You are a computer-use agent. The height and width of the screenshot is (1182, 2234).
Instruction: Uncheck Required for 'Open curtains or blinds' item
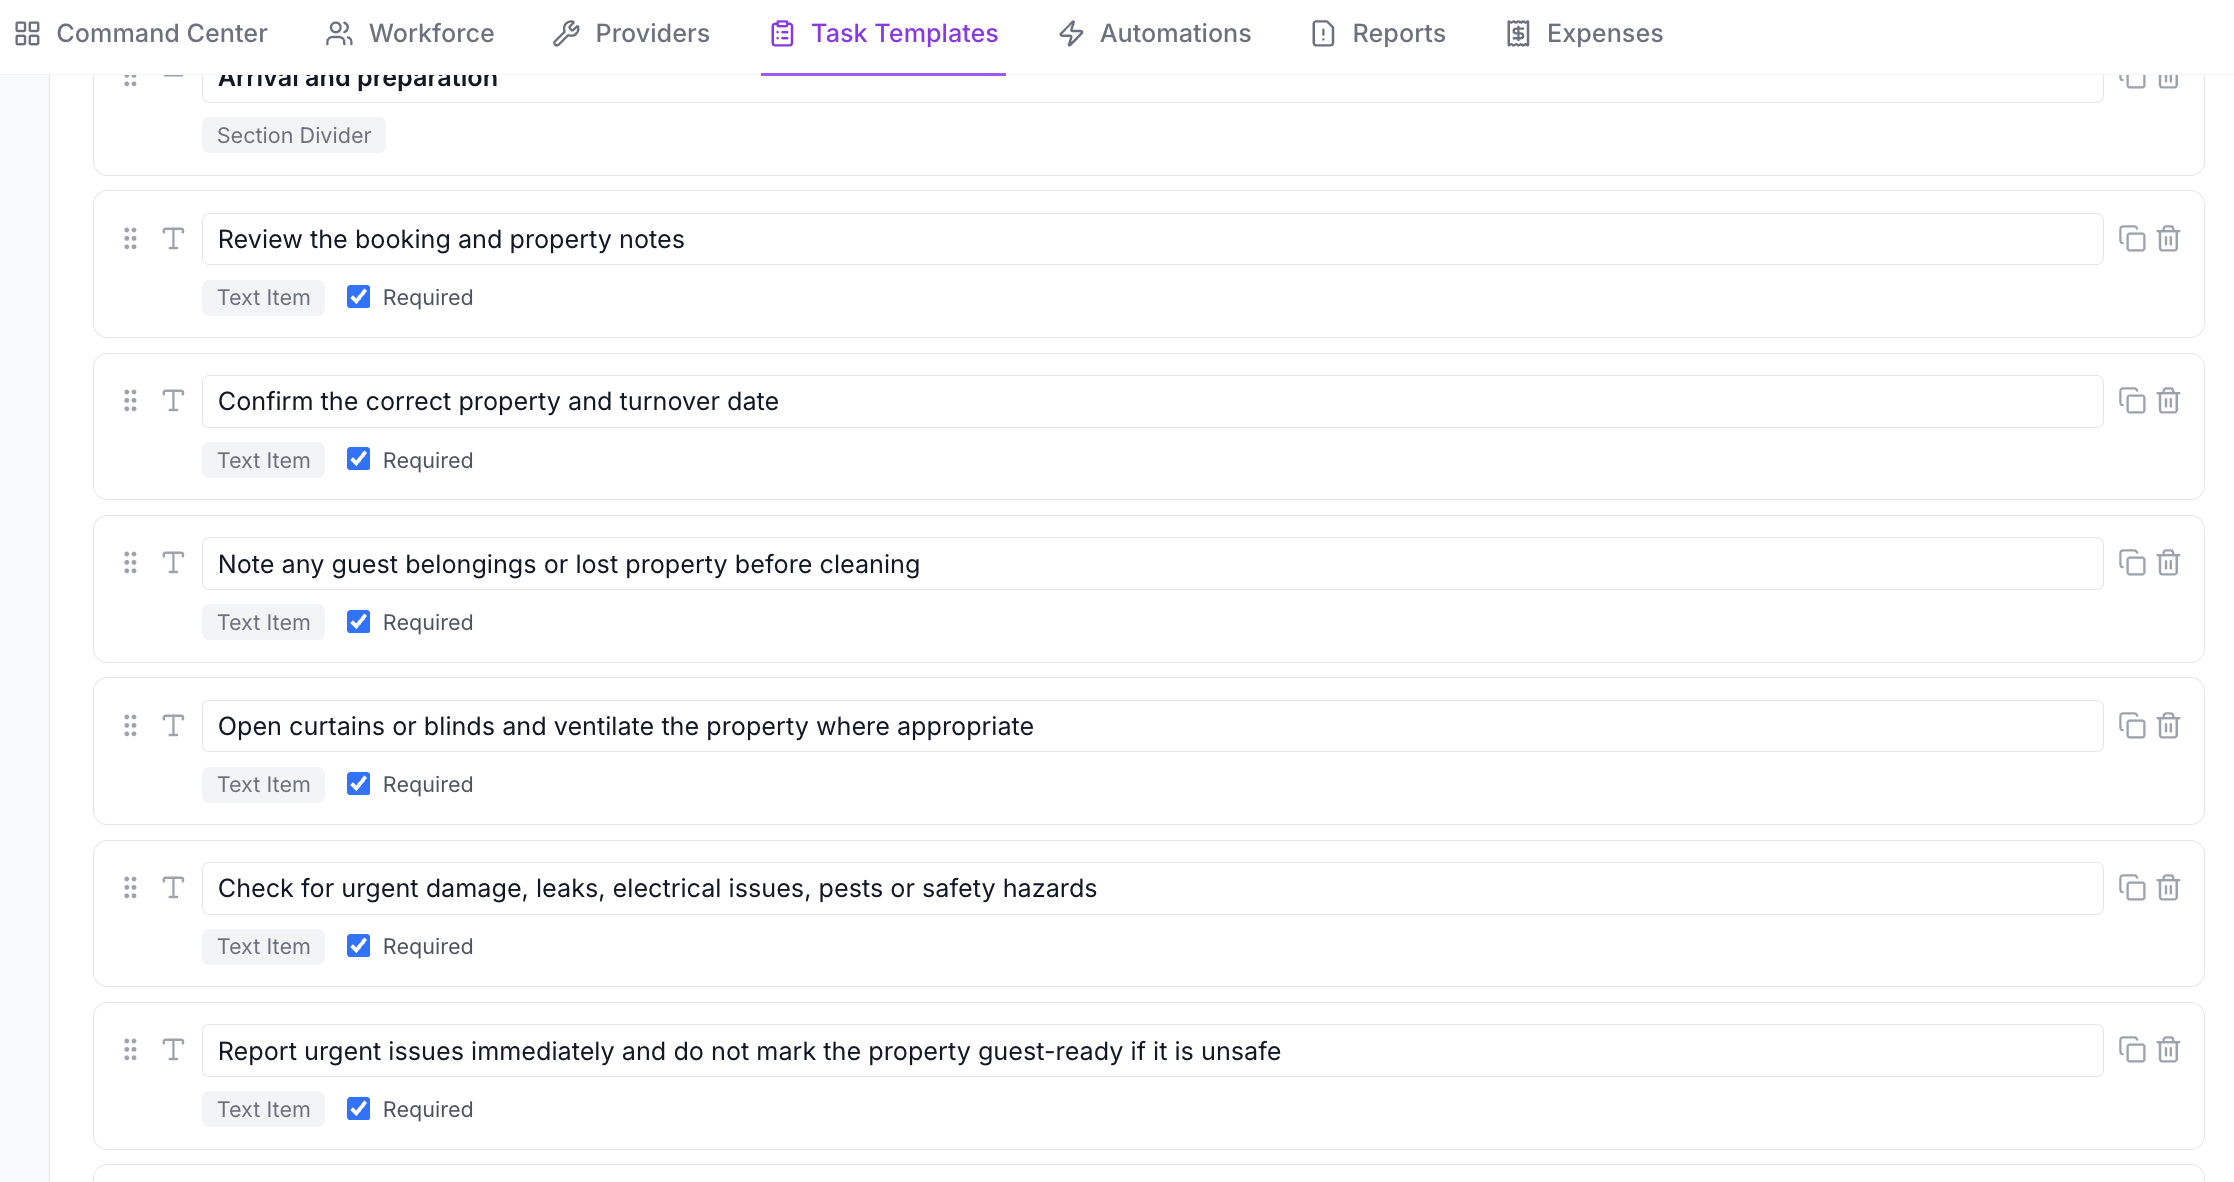coord(358,784)
